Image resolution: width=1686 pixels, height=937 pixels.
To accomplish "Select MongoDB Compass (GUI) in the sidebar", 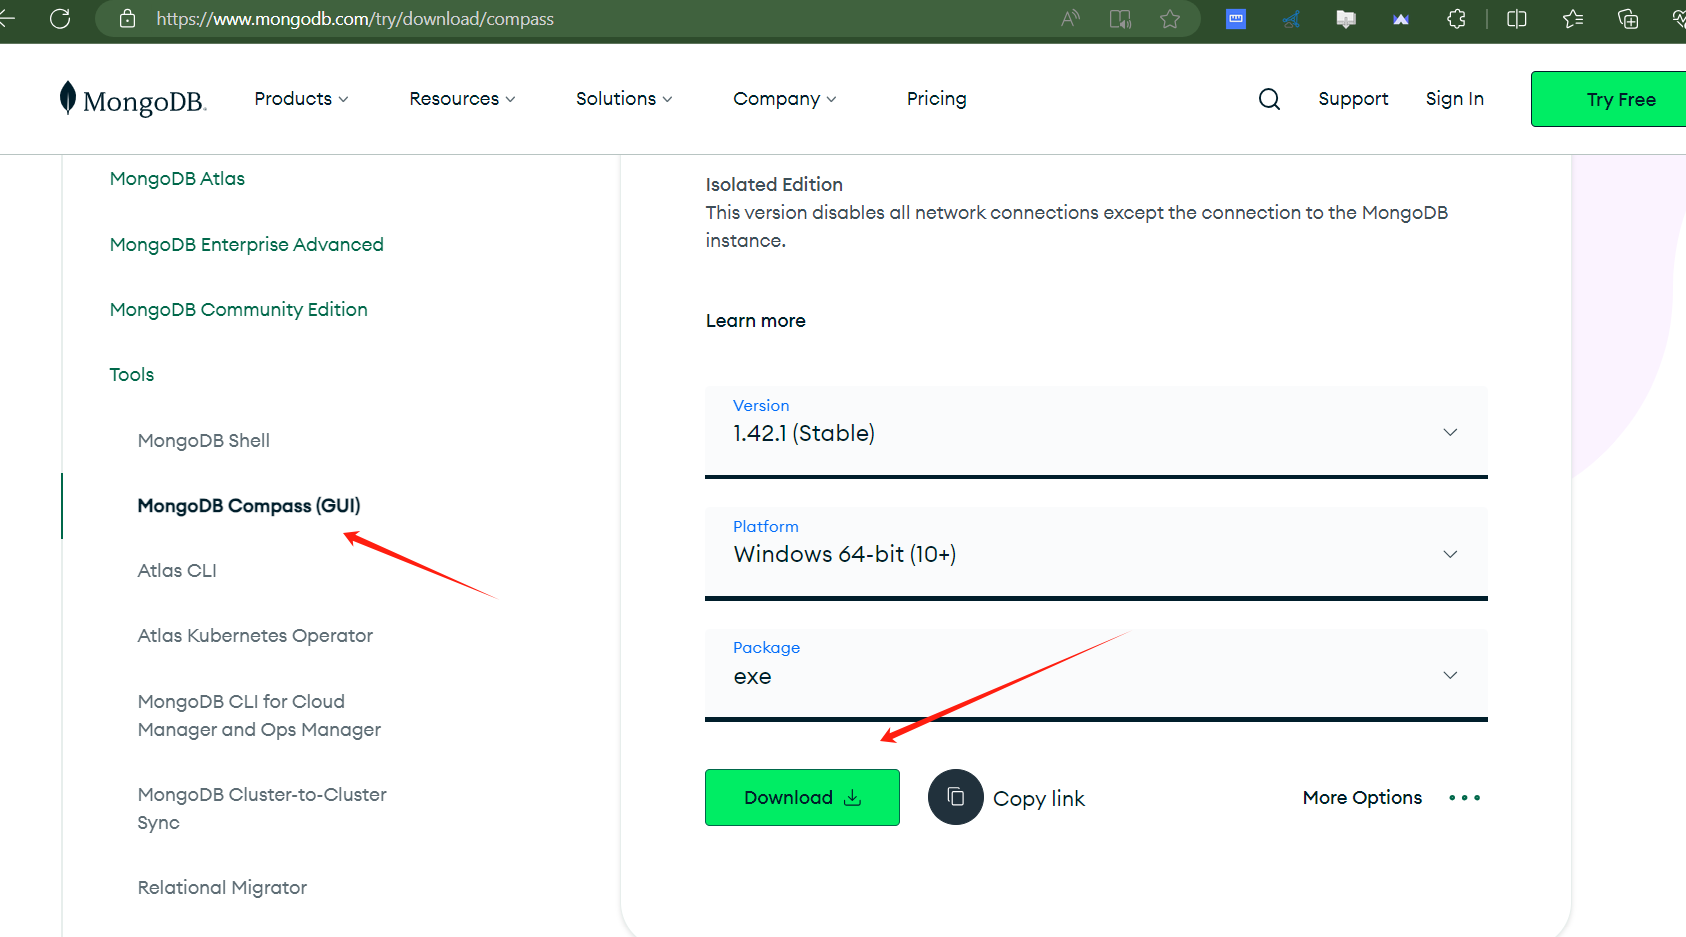I will (x=249, y=506).
